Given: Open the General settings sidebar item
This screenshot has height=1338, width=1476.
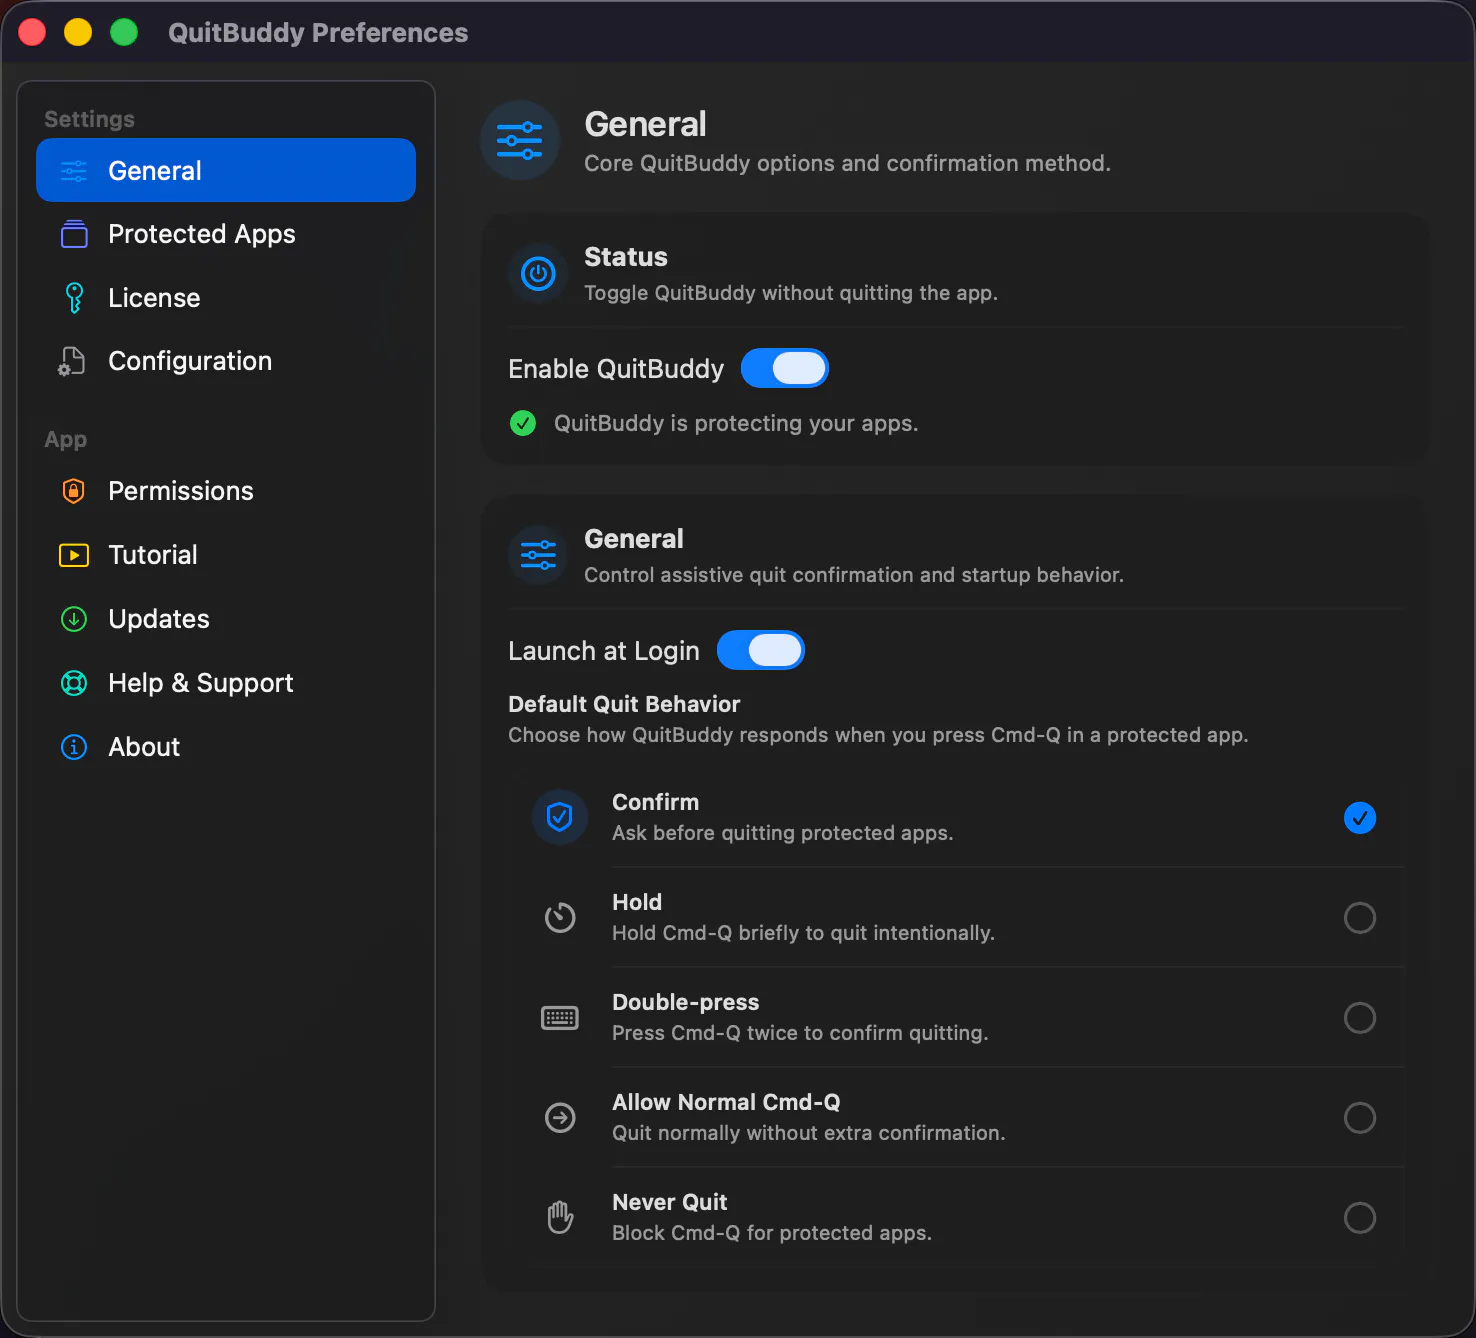Looking at the screenshot, I should point(226,170).
